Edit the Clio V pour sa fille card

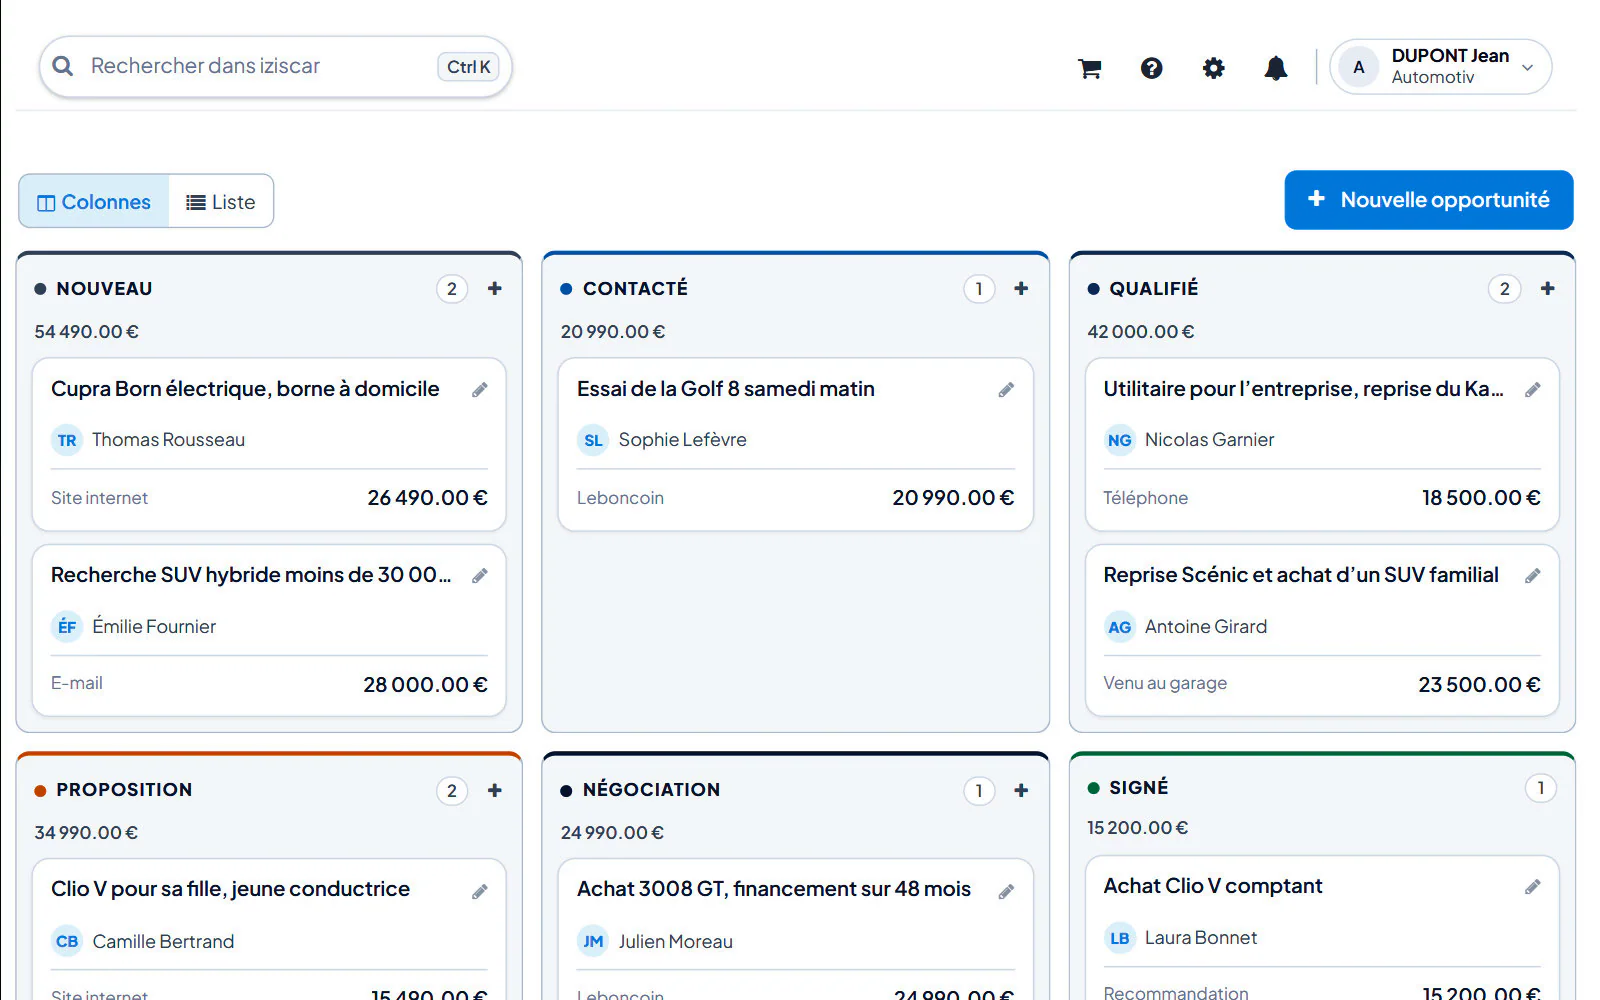pyautogui.click(x=480, y=891)
